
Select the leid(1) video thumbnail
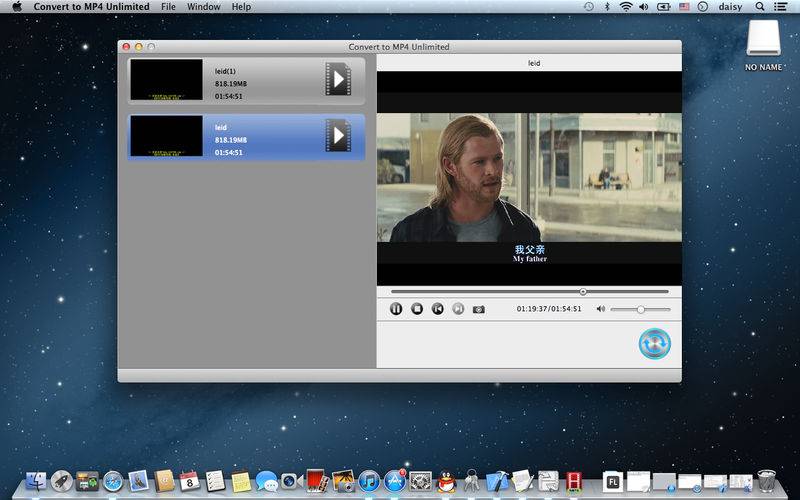166,80
